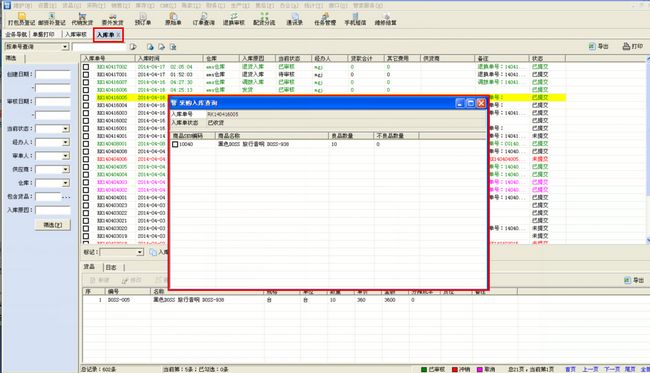Open the 供应商 filter dropdown
This screenshot has width=650, height=373.
[65, 170]
